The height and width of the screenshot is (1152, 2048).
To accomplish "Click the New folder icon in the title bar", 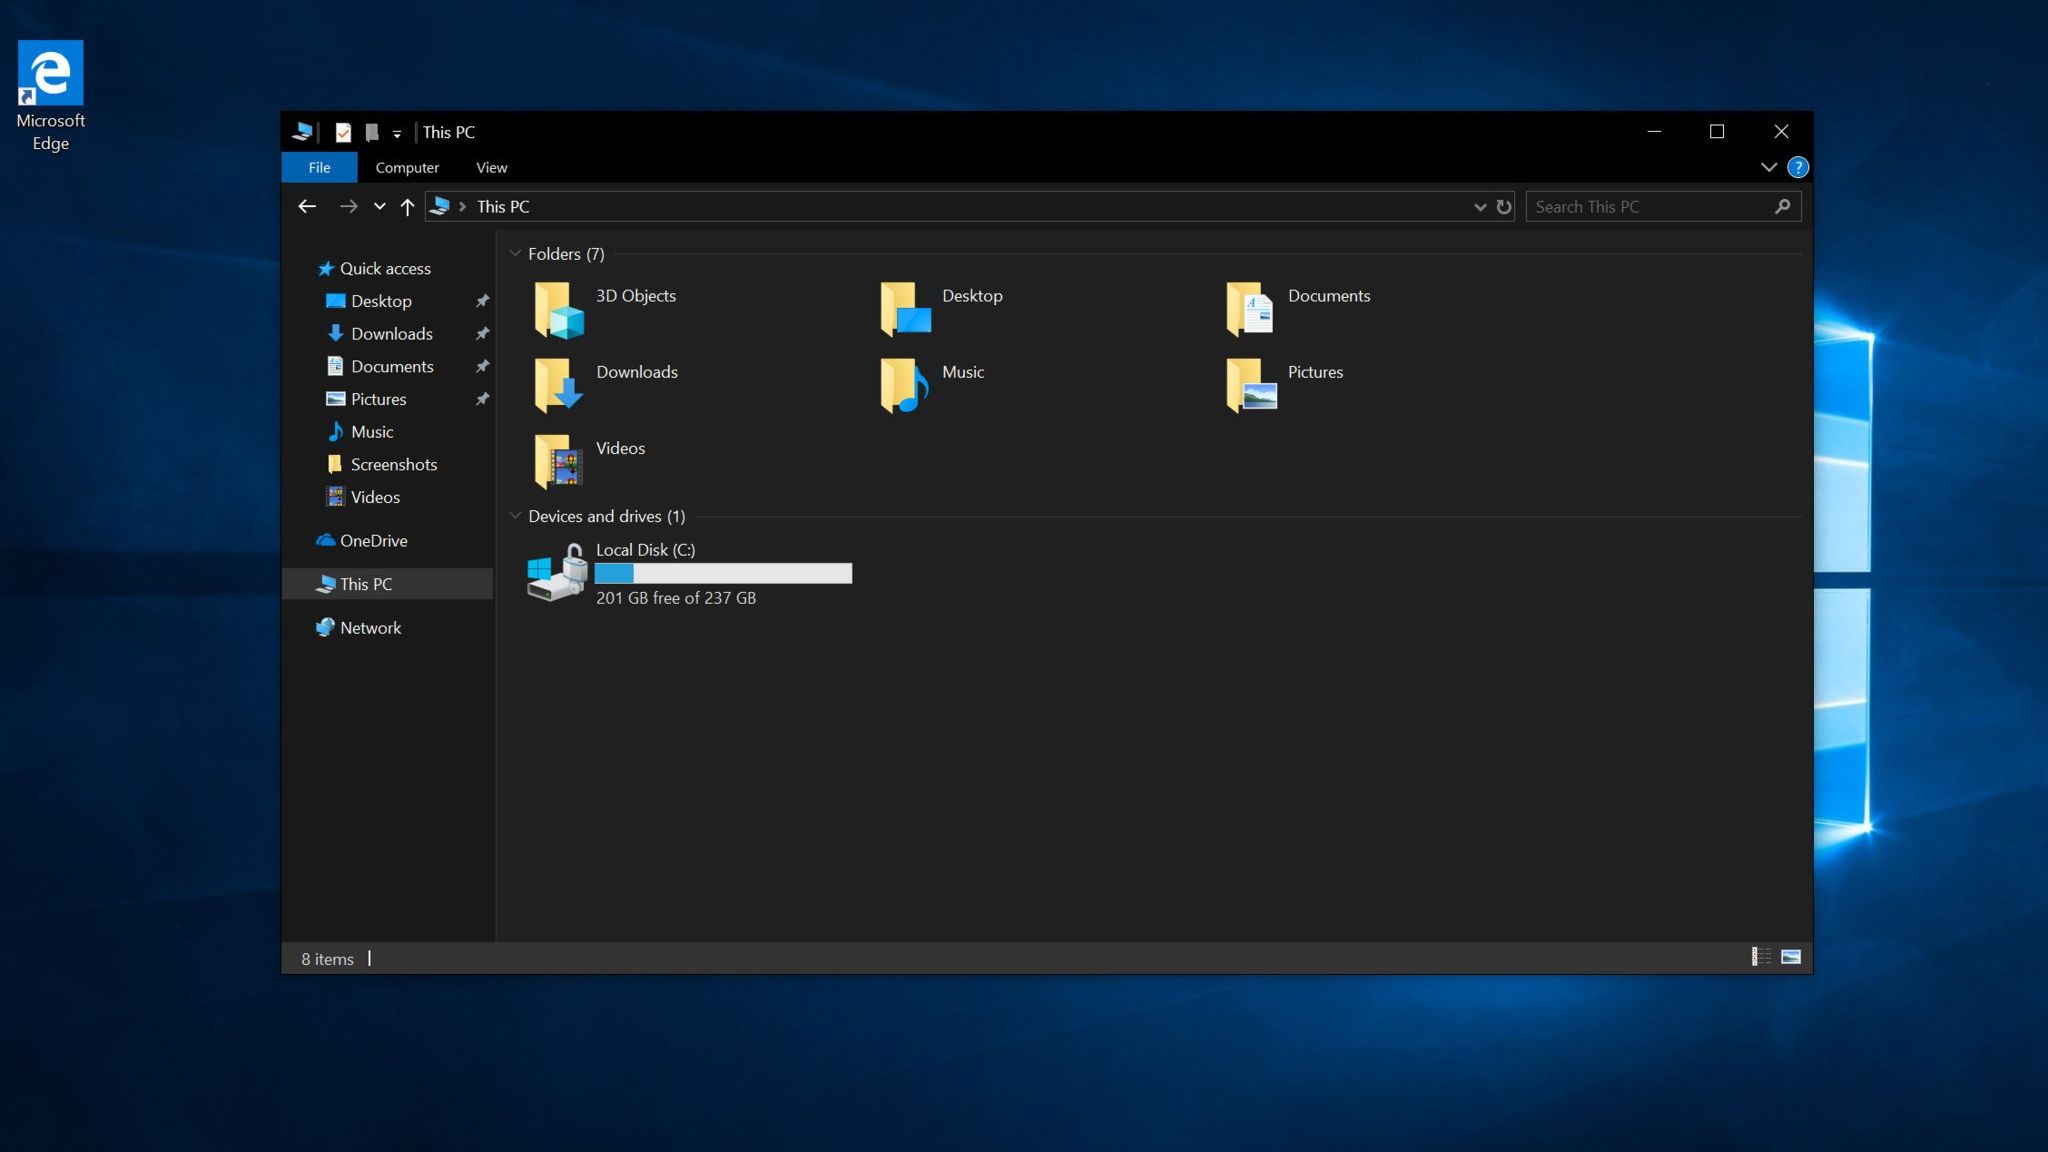I will pos(372,132).
